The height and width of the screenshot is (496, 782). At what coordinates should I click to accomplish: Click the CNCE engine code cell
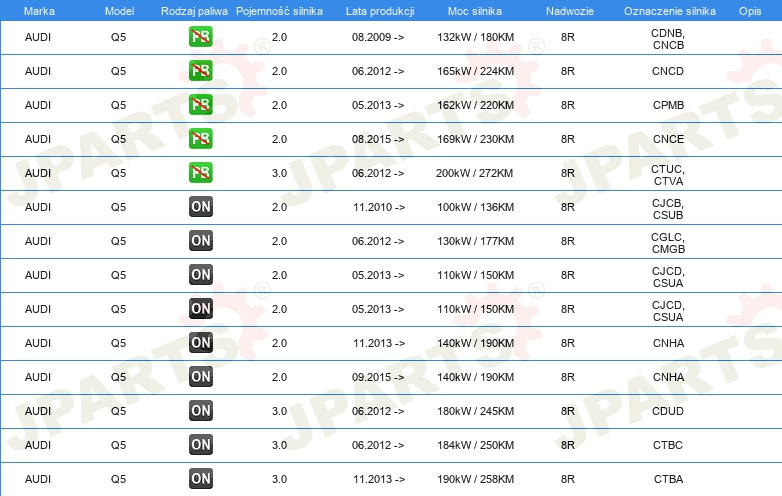click(x=668, y=139)
